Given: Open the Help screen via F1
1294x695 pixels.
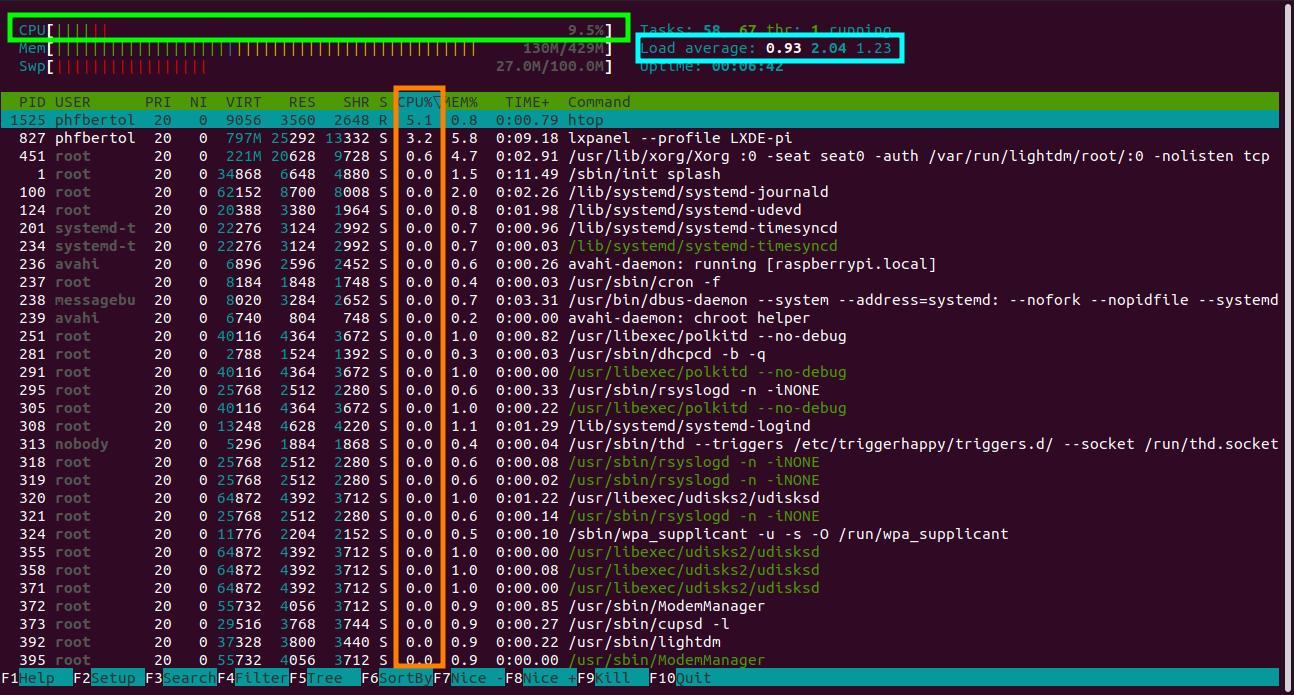Looking at the screenshot, I should 30,678.
